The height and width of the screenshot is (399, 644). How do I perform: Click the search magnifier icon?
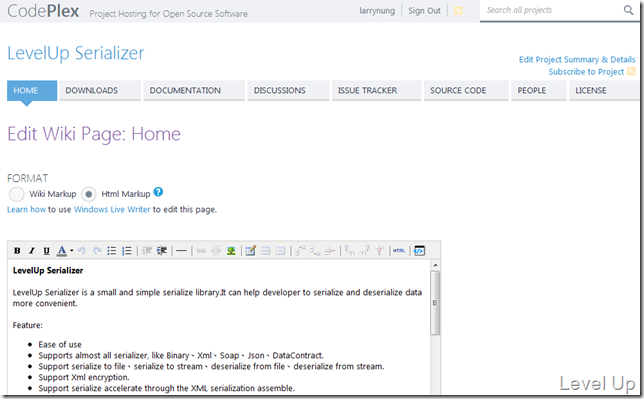[628, 10]
